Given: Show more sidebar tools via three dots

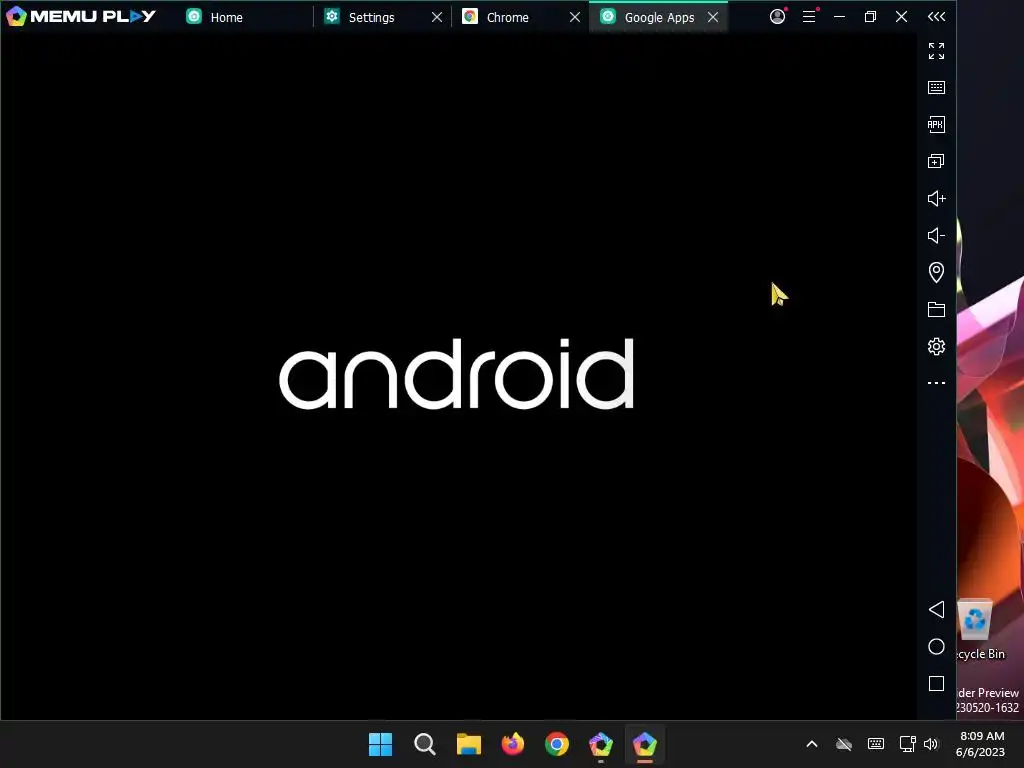Looking at the screenshot, I should 936,383.
